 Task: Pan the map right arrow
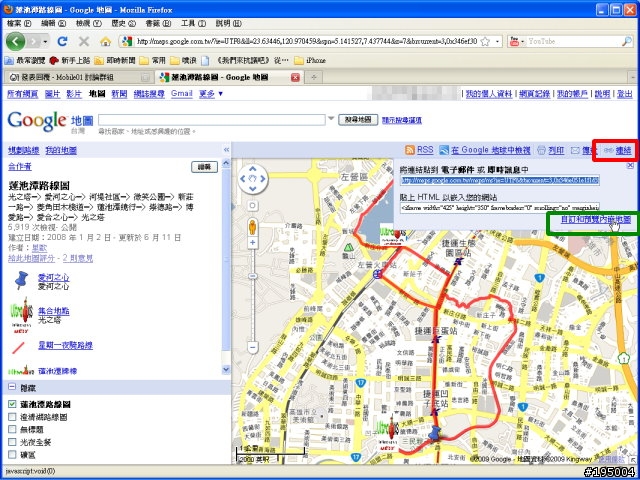click(262, 178)
